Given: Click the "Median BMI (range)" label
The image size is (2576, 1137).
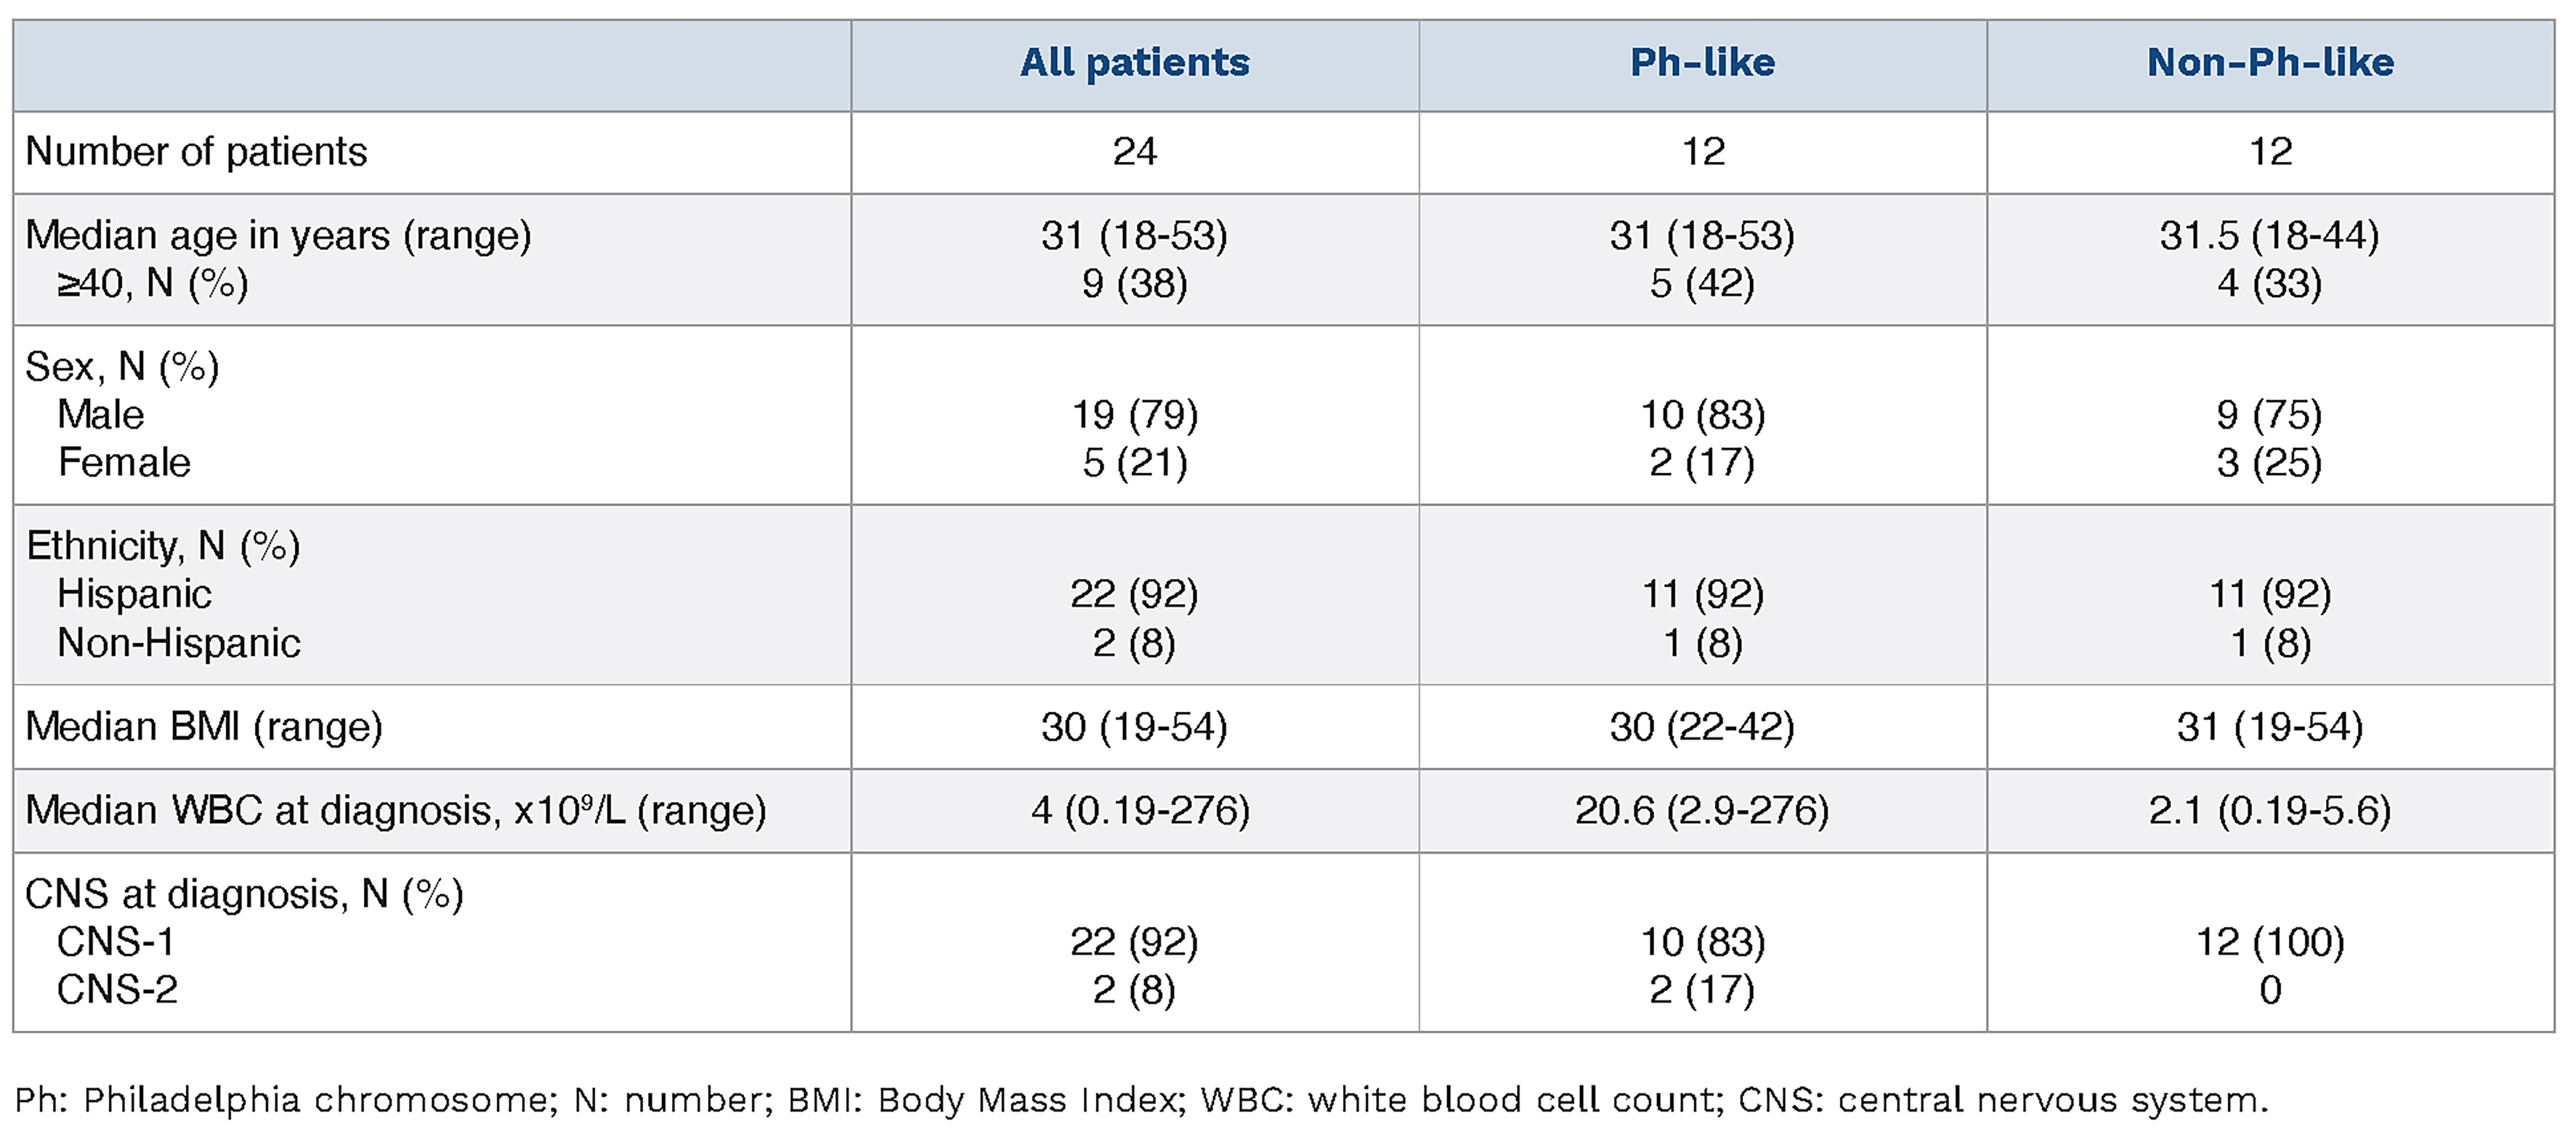Looking at the screenshot, I should tap(204, 727).
